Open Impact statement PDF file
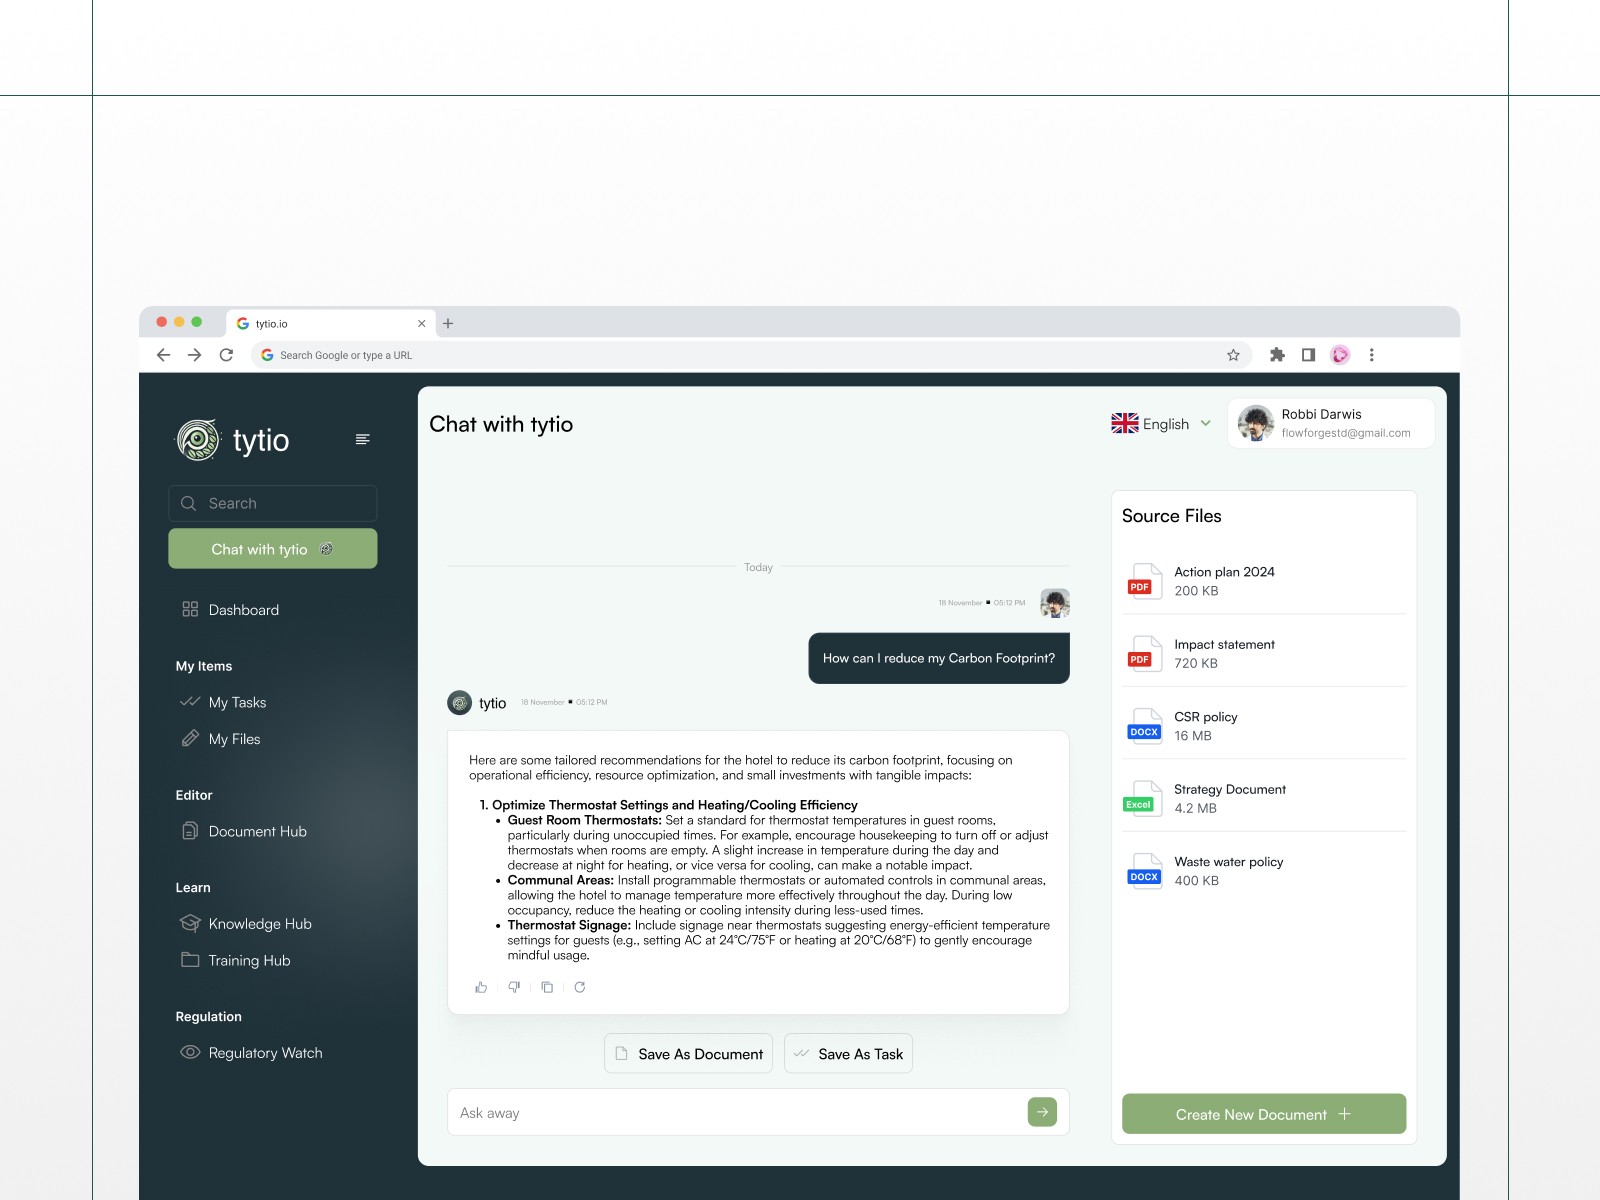 click(x=1264, y=654)
